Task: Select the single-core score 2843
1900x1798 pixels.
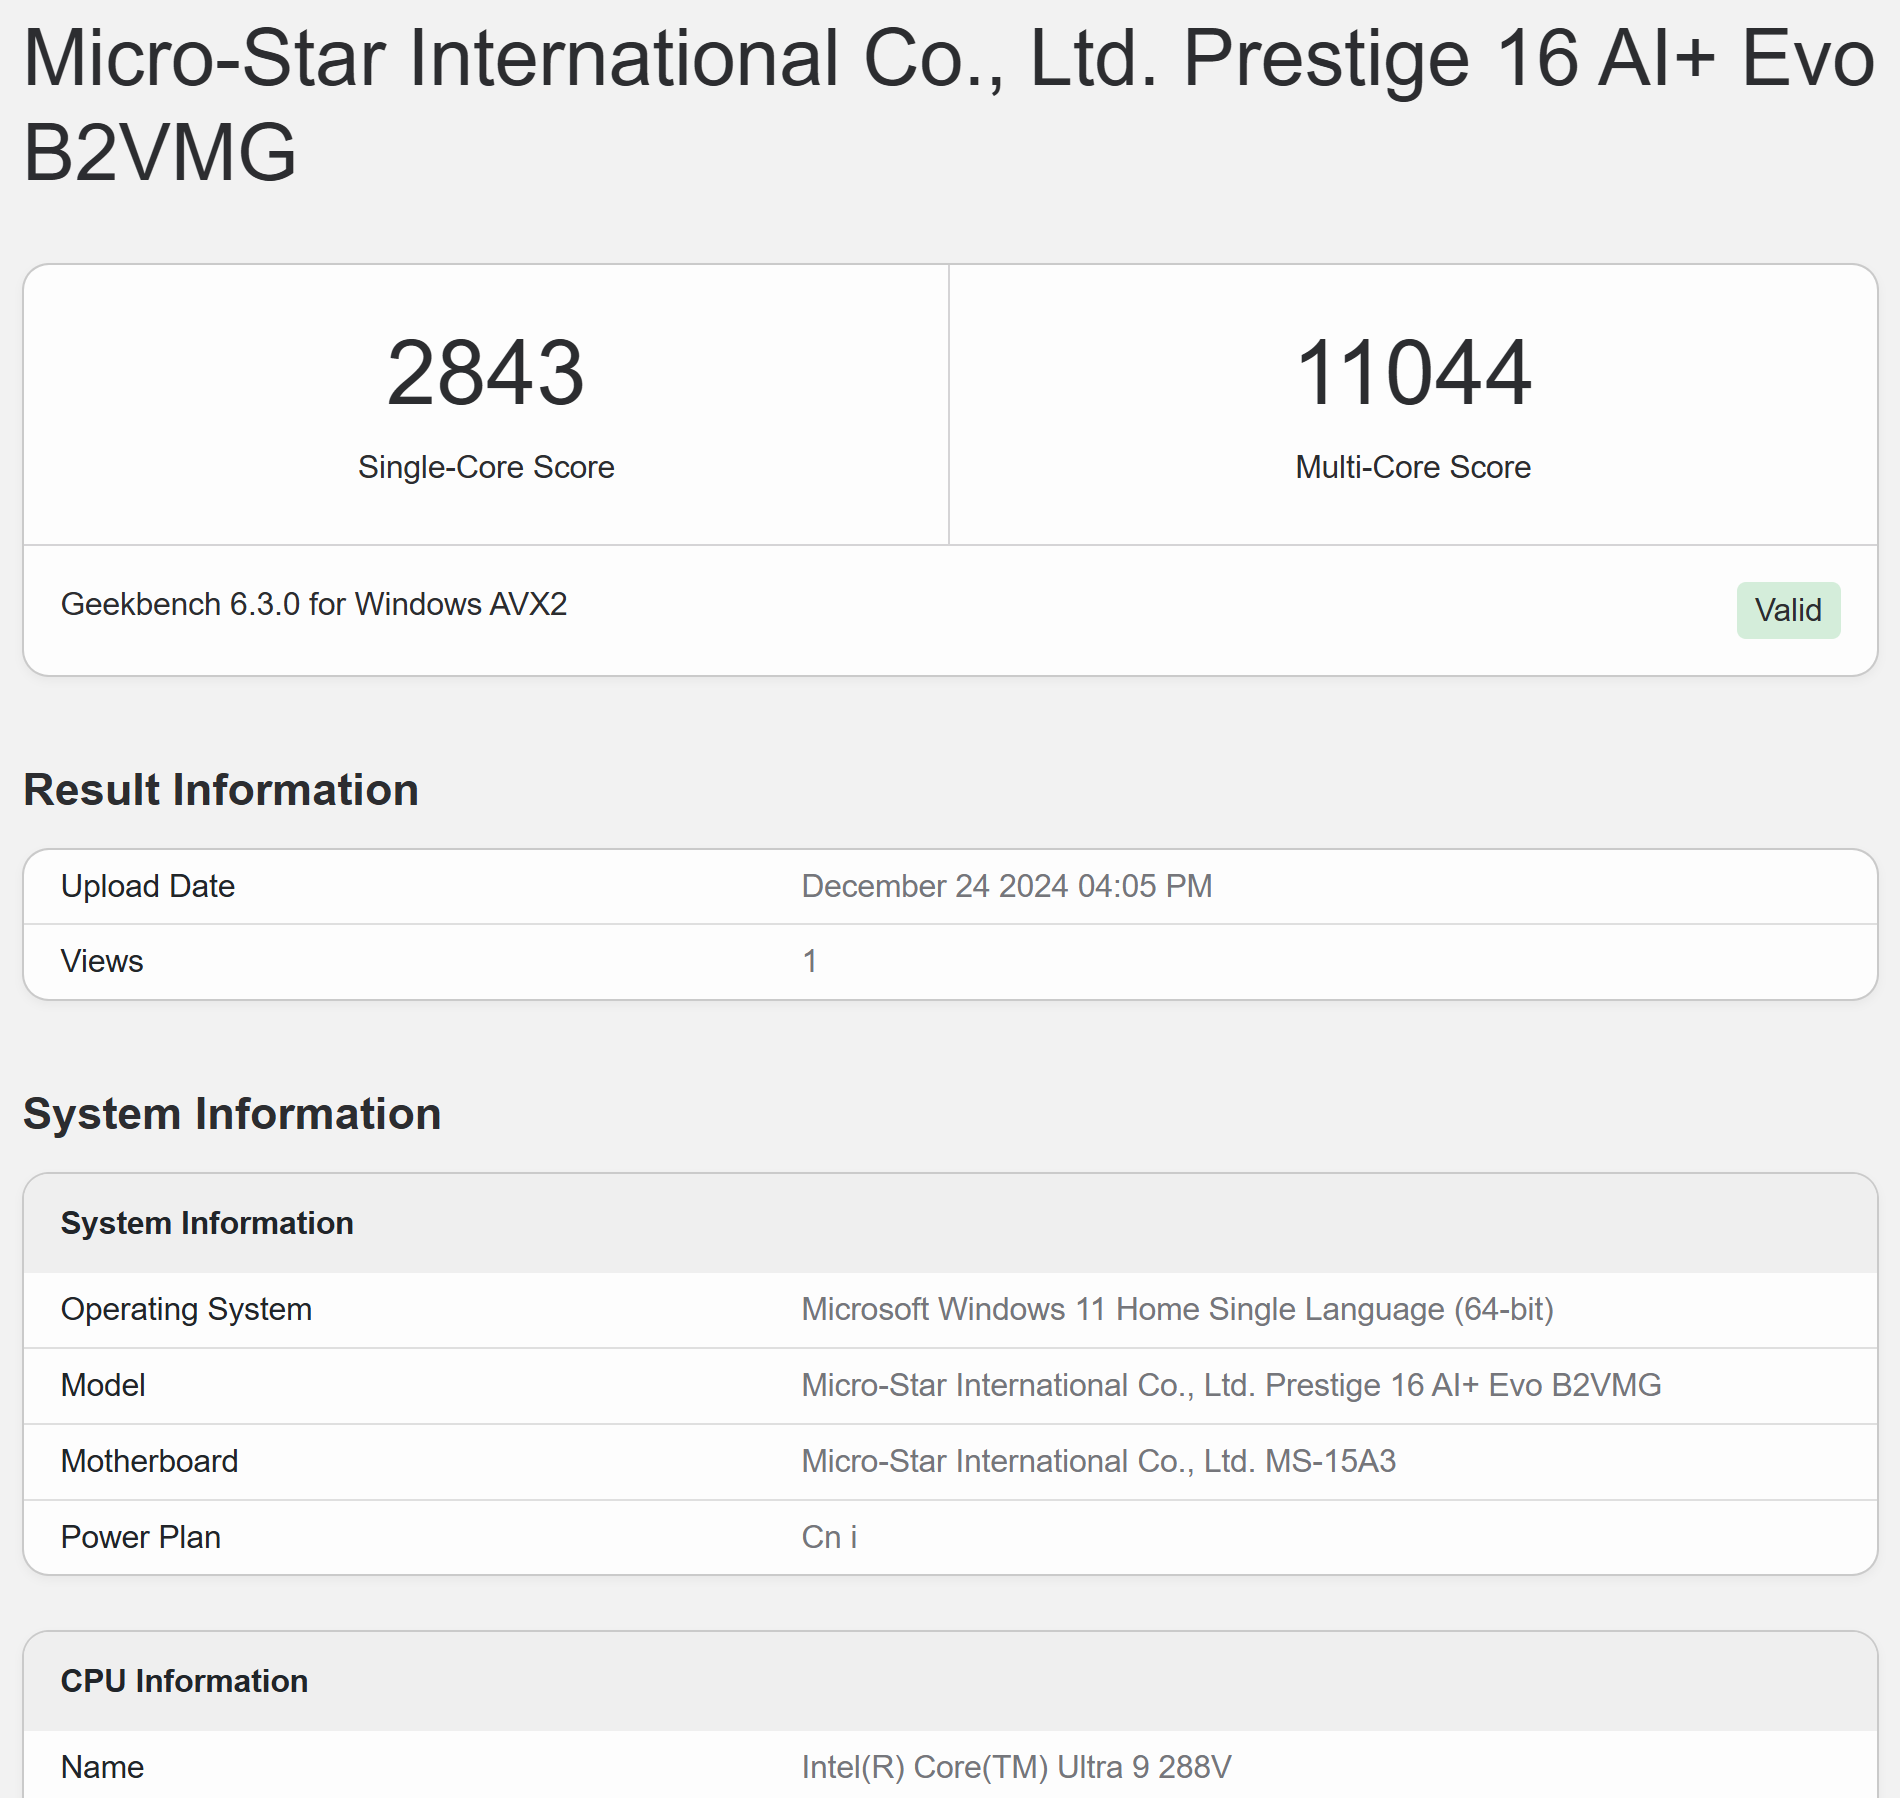Action: [x=486, y=373]
